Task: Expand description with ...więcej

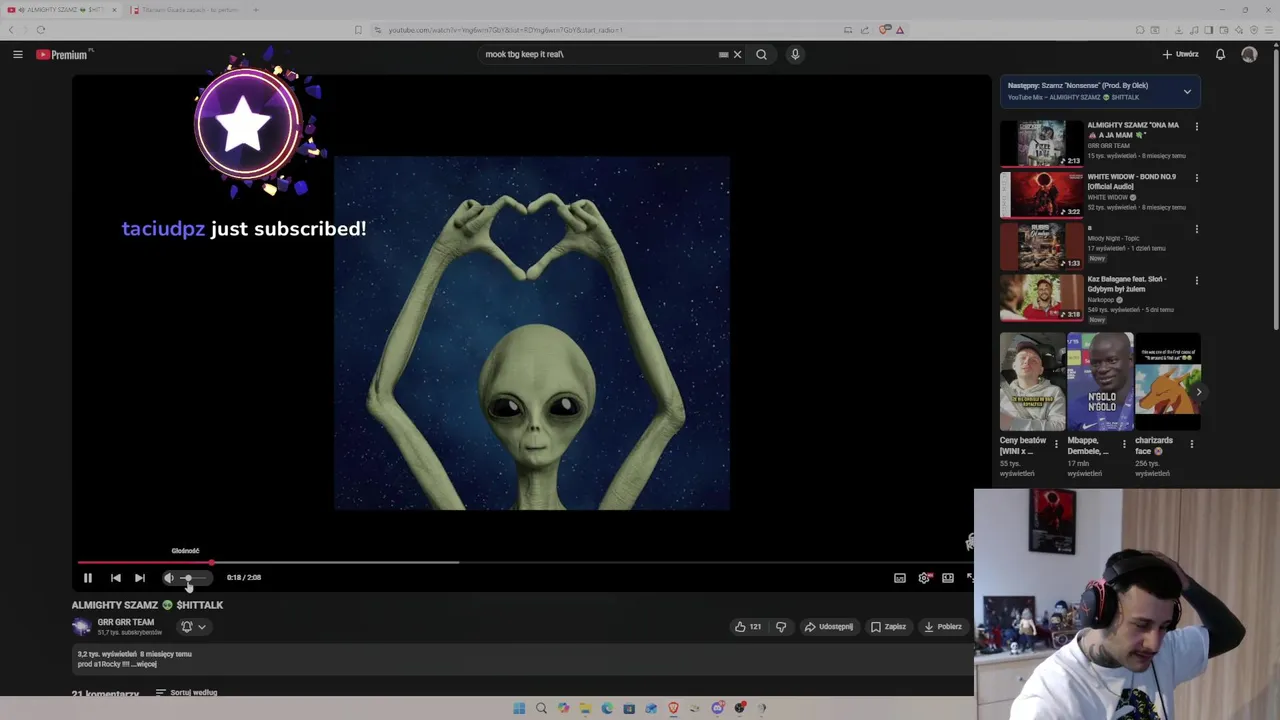Action: click(143, 664)
